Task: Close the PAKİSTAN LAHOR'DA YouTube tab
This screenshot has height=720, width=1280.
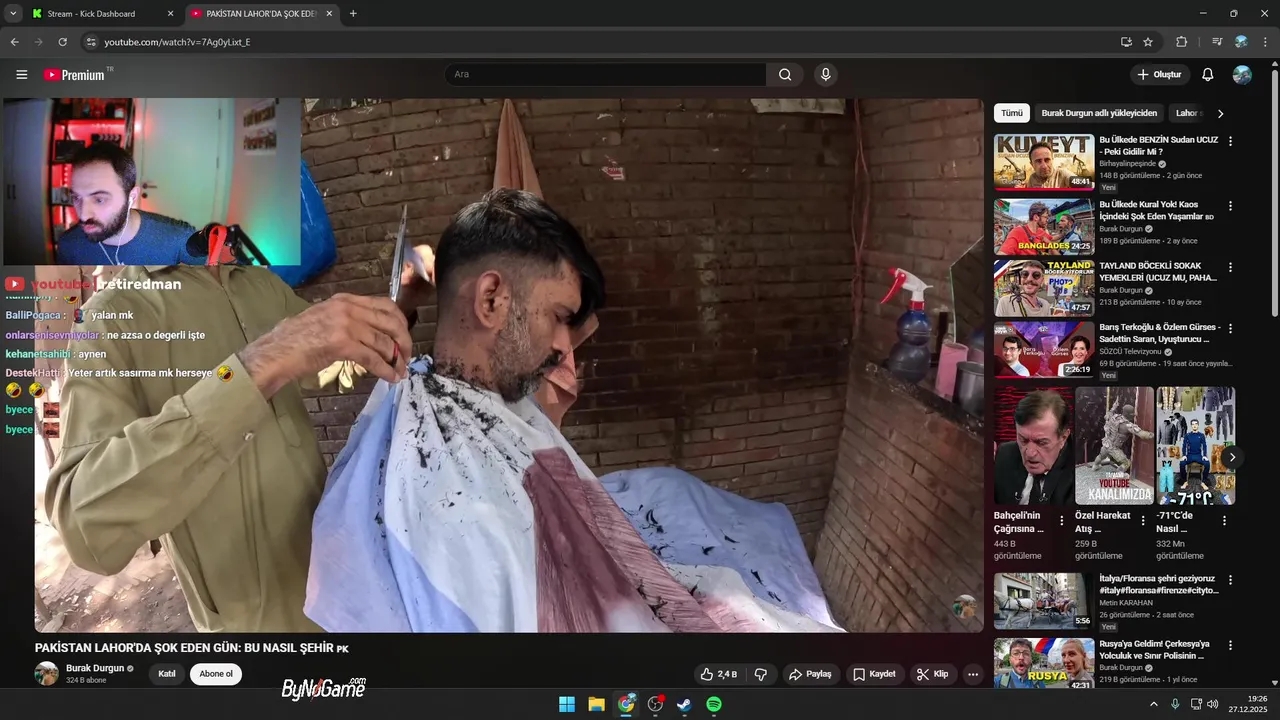Action: point(329,14)
